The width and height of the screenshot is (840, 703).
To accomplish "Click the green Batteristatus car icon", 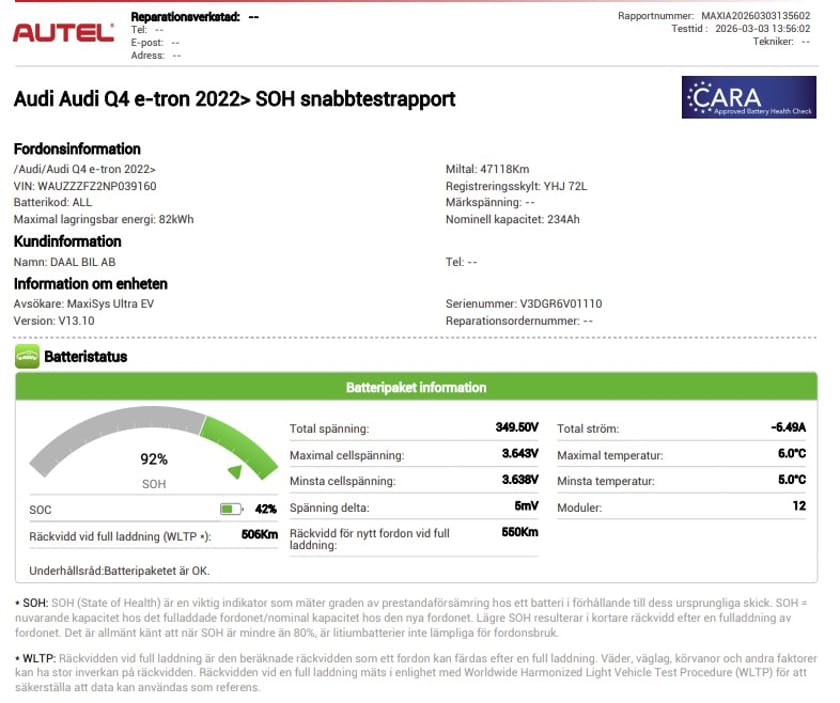I will tap(27, 356).
